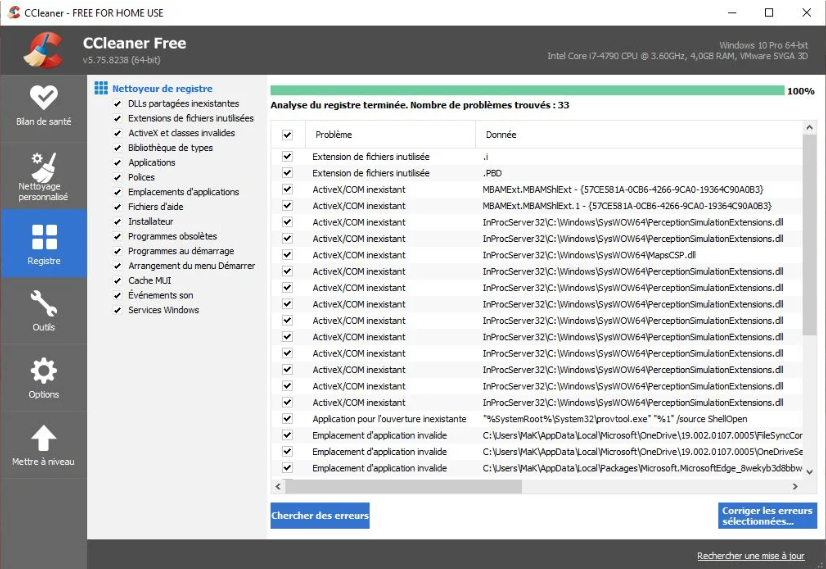Open the Registre section icon
826x569 pixels.
[43, 237]
